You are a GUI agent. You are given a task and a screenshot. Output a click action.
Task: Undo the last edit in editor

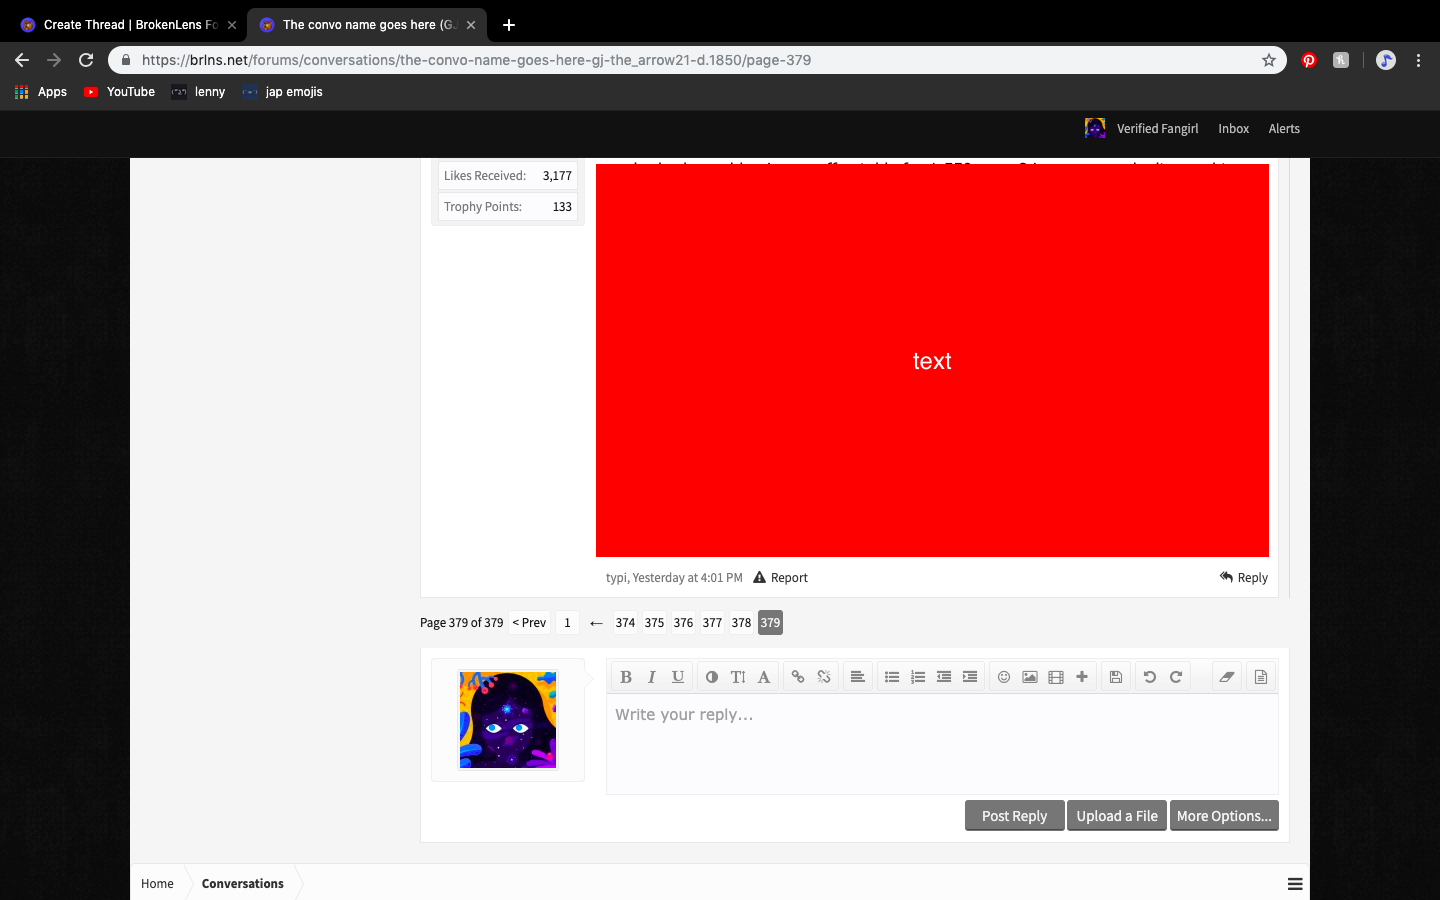(x=1150, y=677)
